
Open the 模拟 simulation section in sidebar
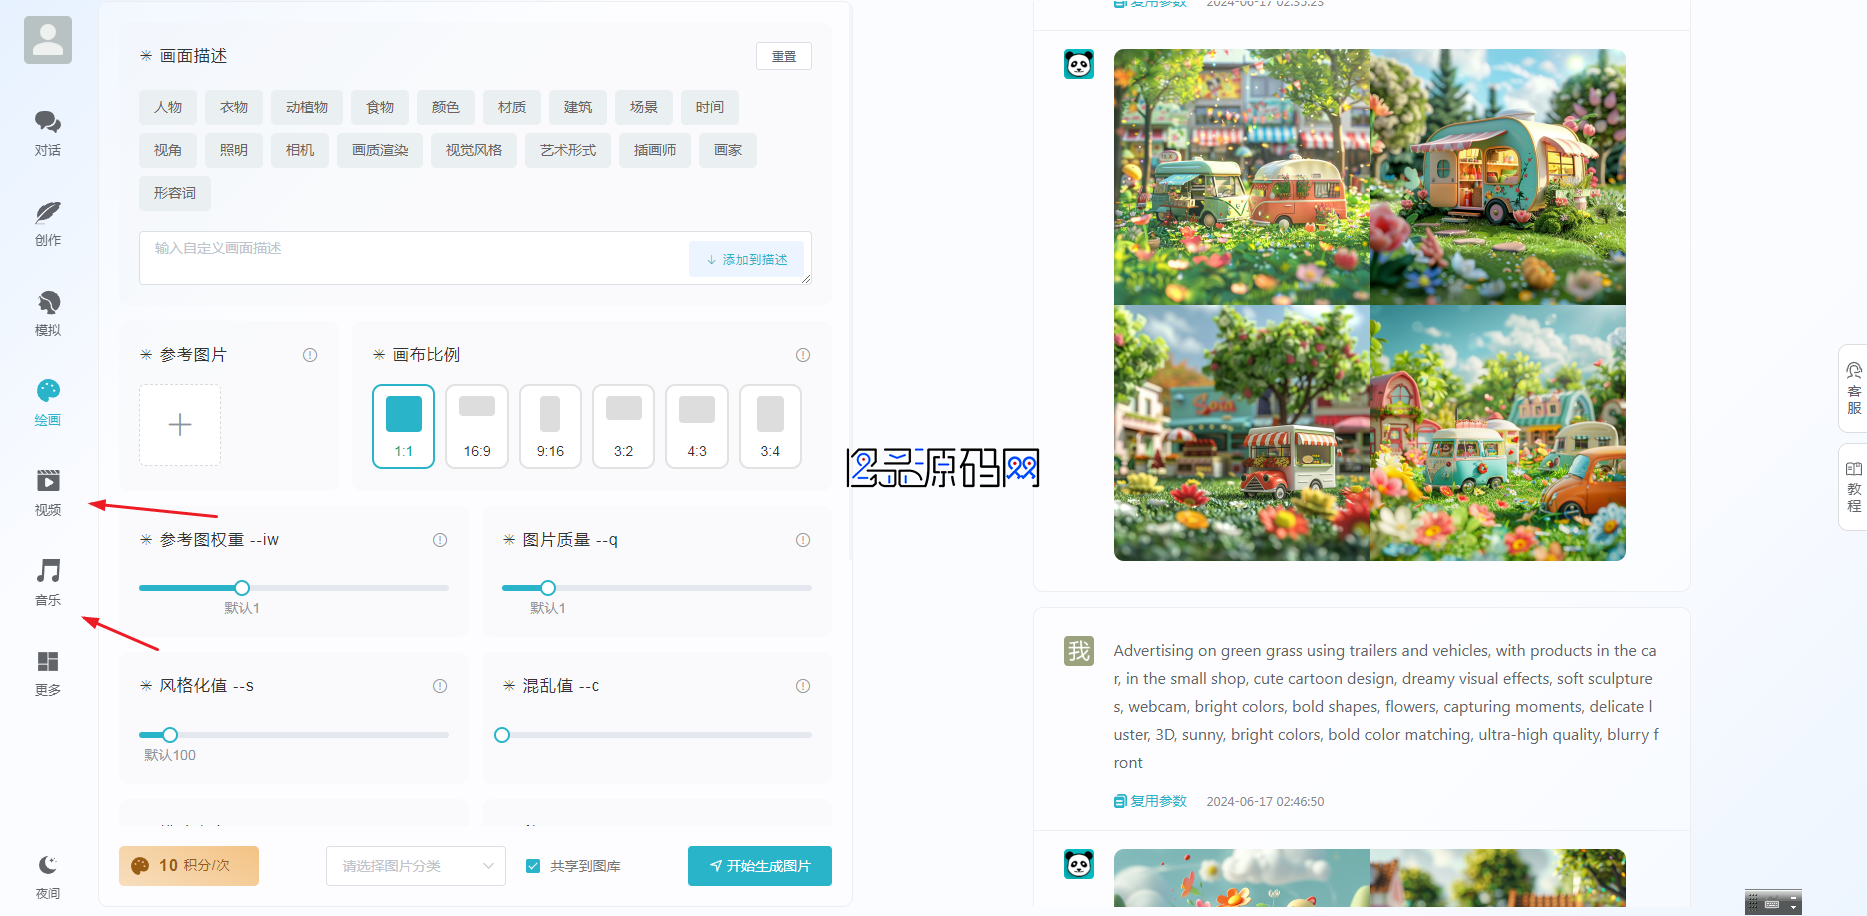click(48, 313)
